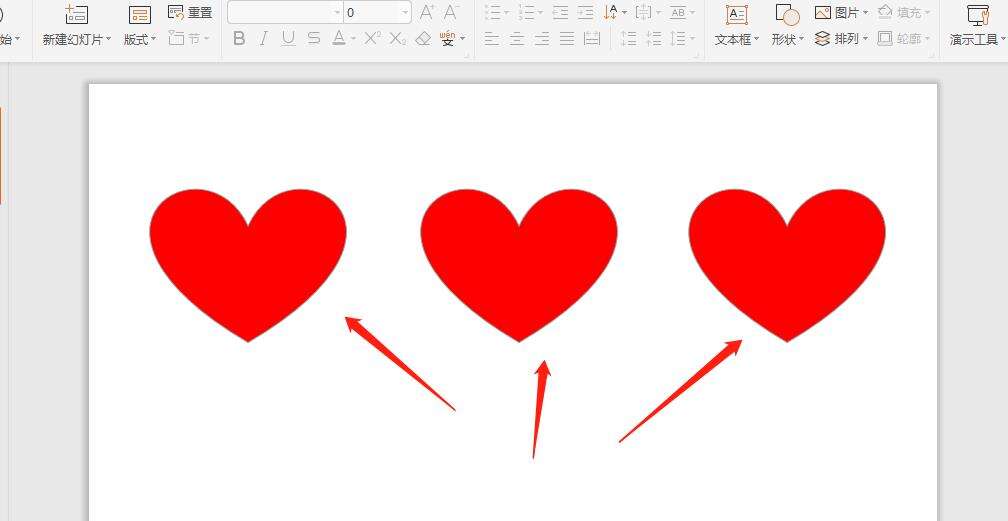
Task: Click the text direction icon
Action: (611, 12)
